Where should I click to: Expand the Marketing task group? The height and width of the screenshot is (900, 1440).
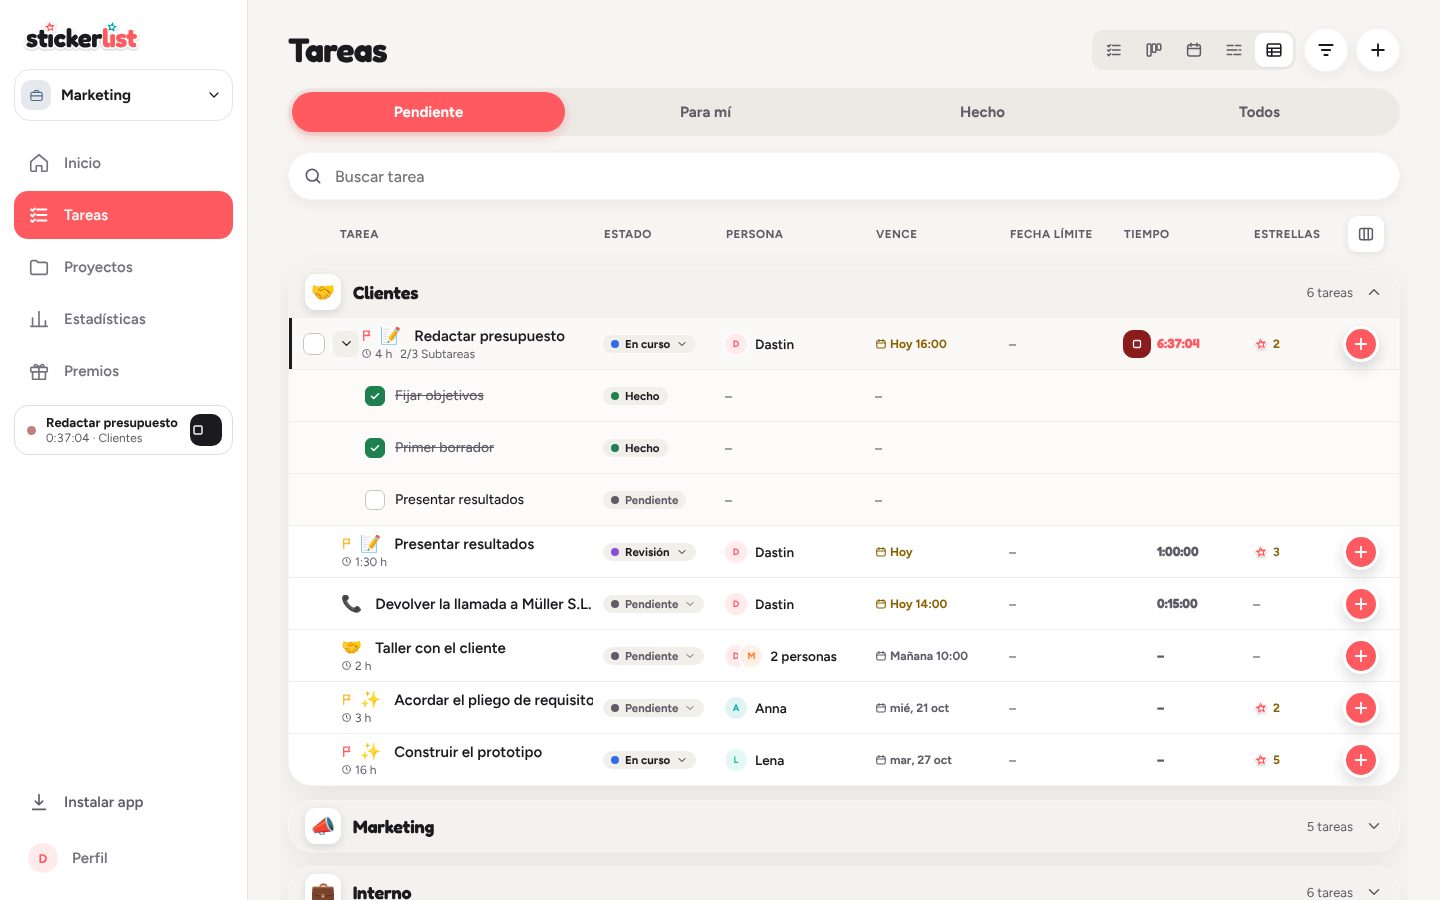point(1374,827)
